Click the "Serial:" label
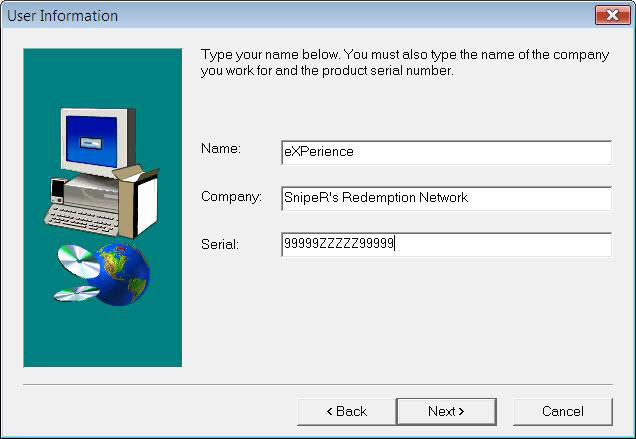This screenshot has width=636, height=439. [220, 244]
